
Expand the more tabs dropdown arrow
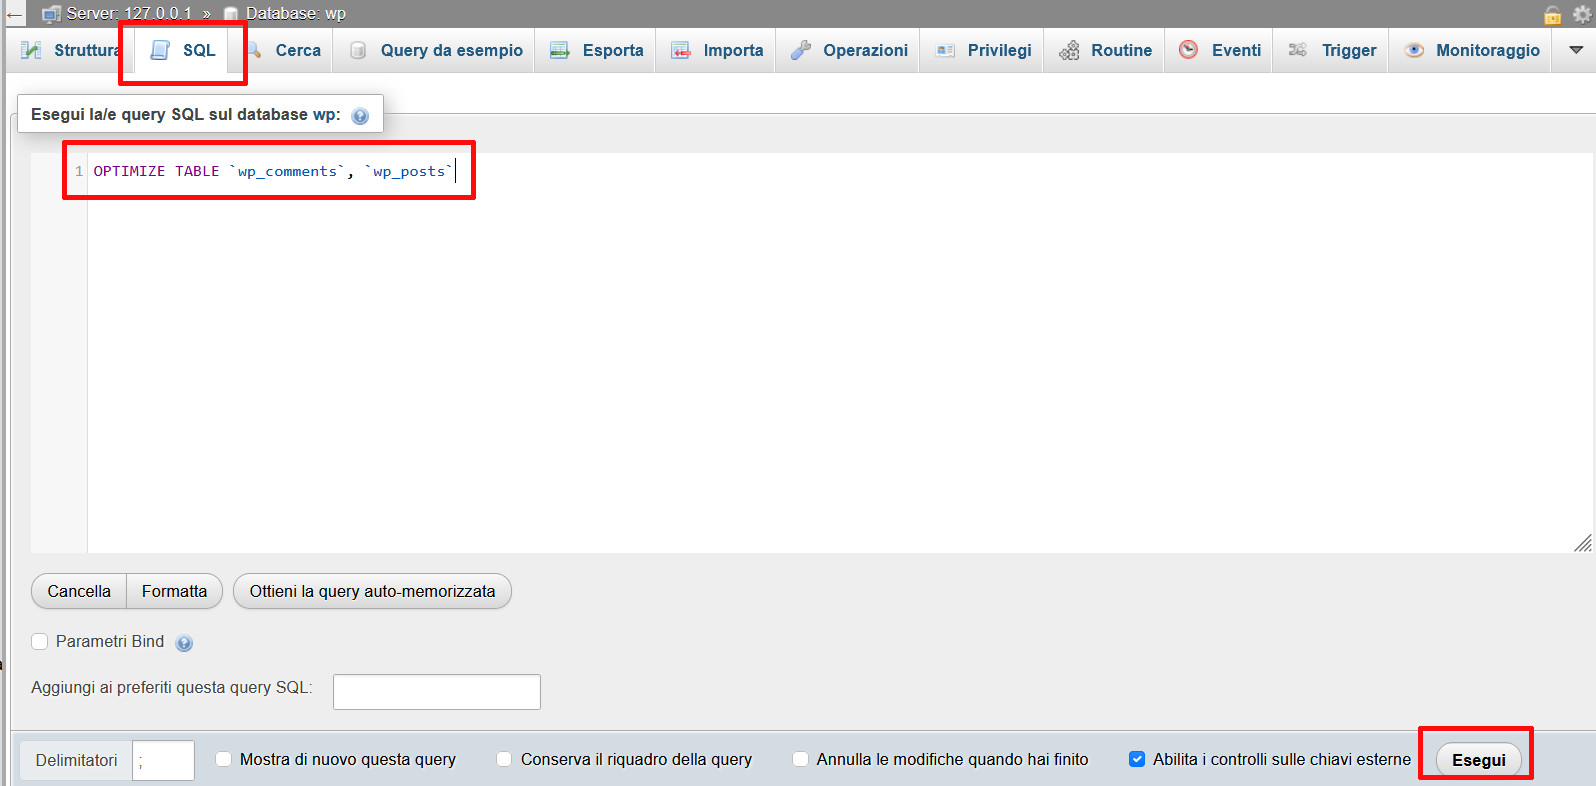coord(1576,50)
